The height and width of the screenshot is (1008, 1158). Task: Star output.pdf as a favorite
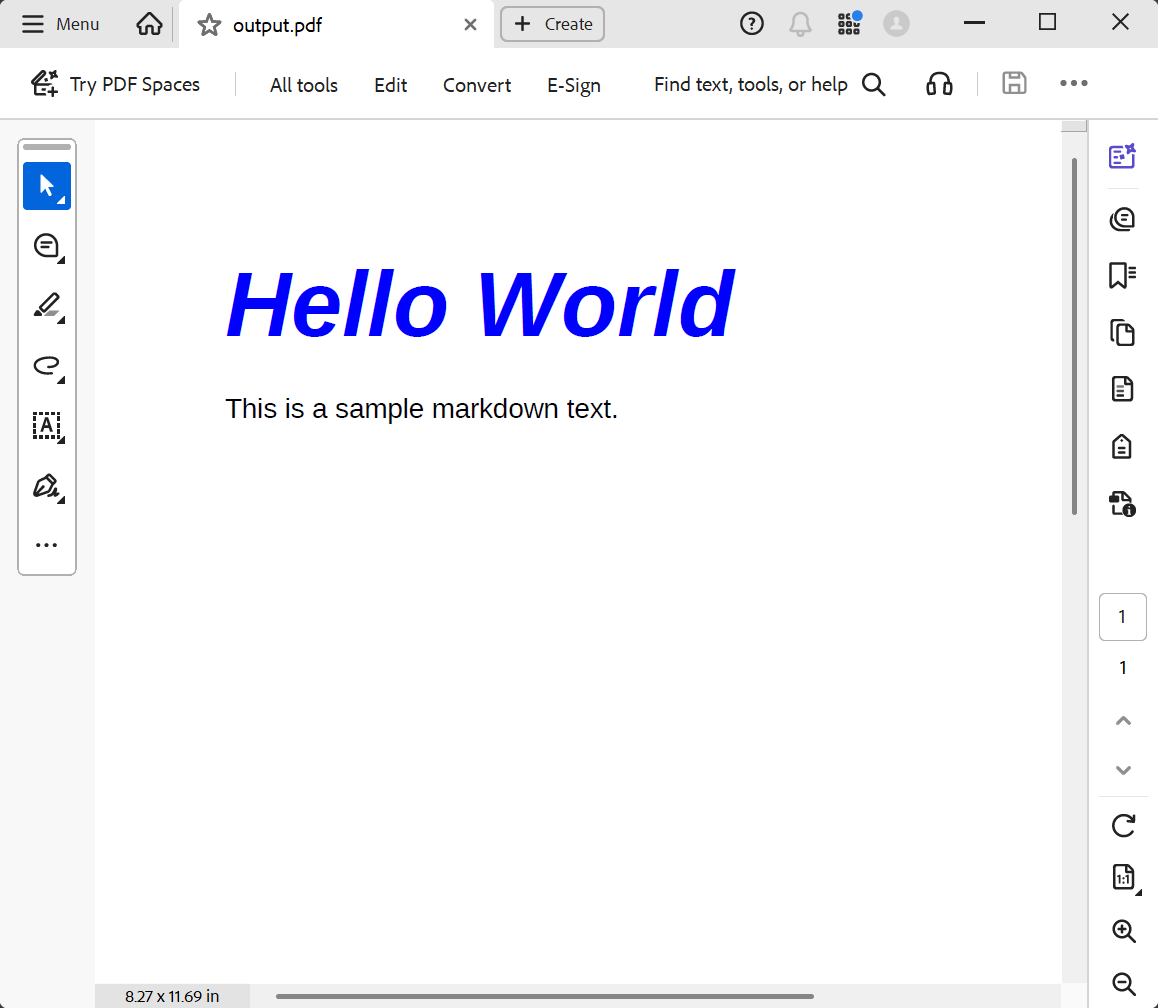209,25
